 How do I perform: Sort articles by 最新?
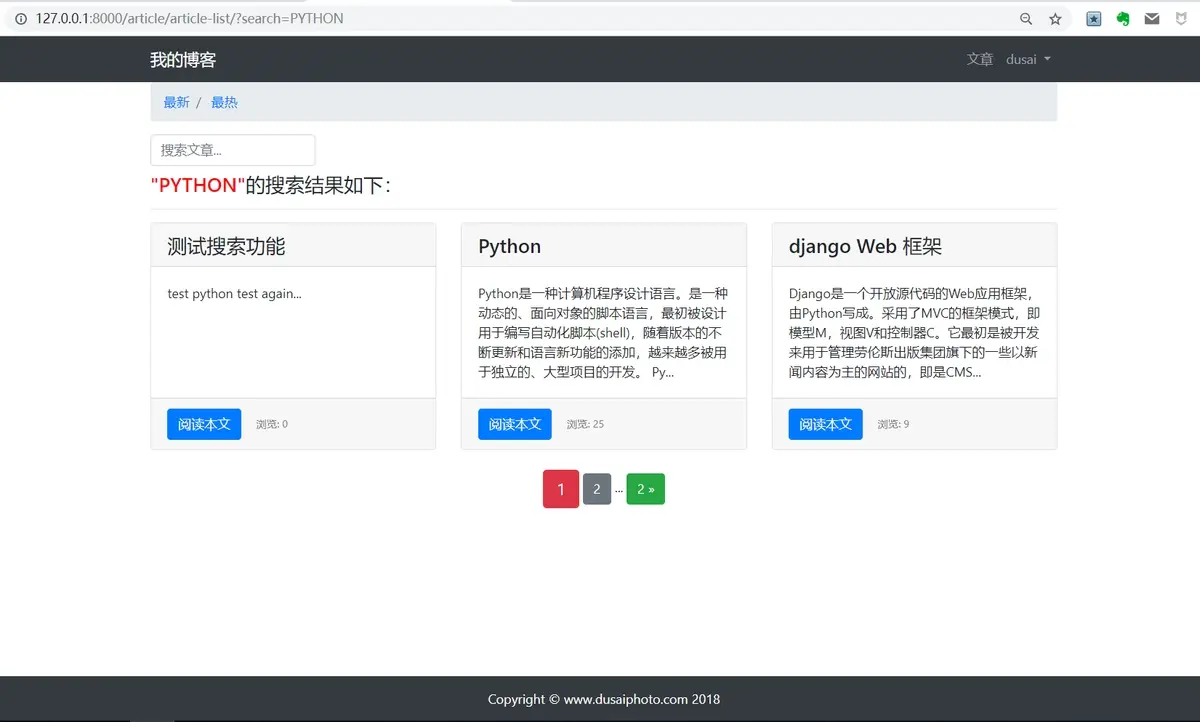coord(176,102)
